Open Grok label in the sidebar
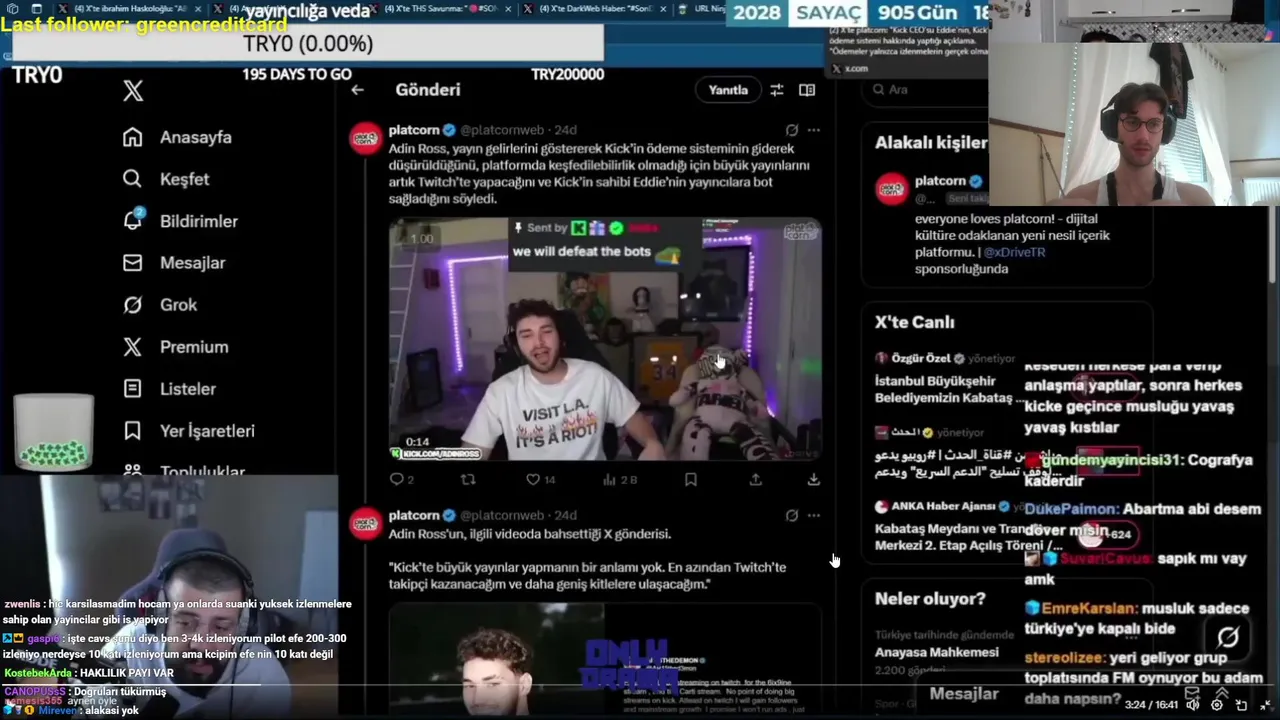Screen dimensions: 1280x720 click(x=179, y=305)
